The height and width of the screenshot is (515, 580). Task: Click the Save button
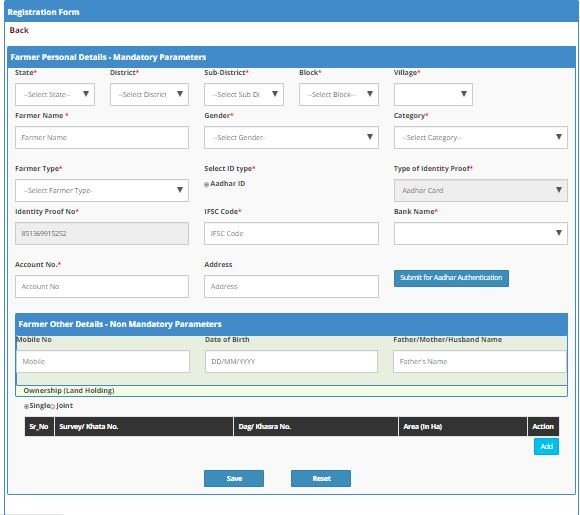click(234, 478)
